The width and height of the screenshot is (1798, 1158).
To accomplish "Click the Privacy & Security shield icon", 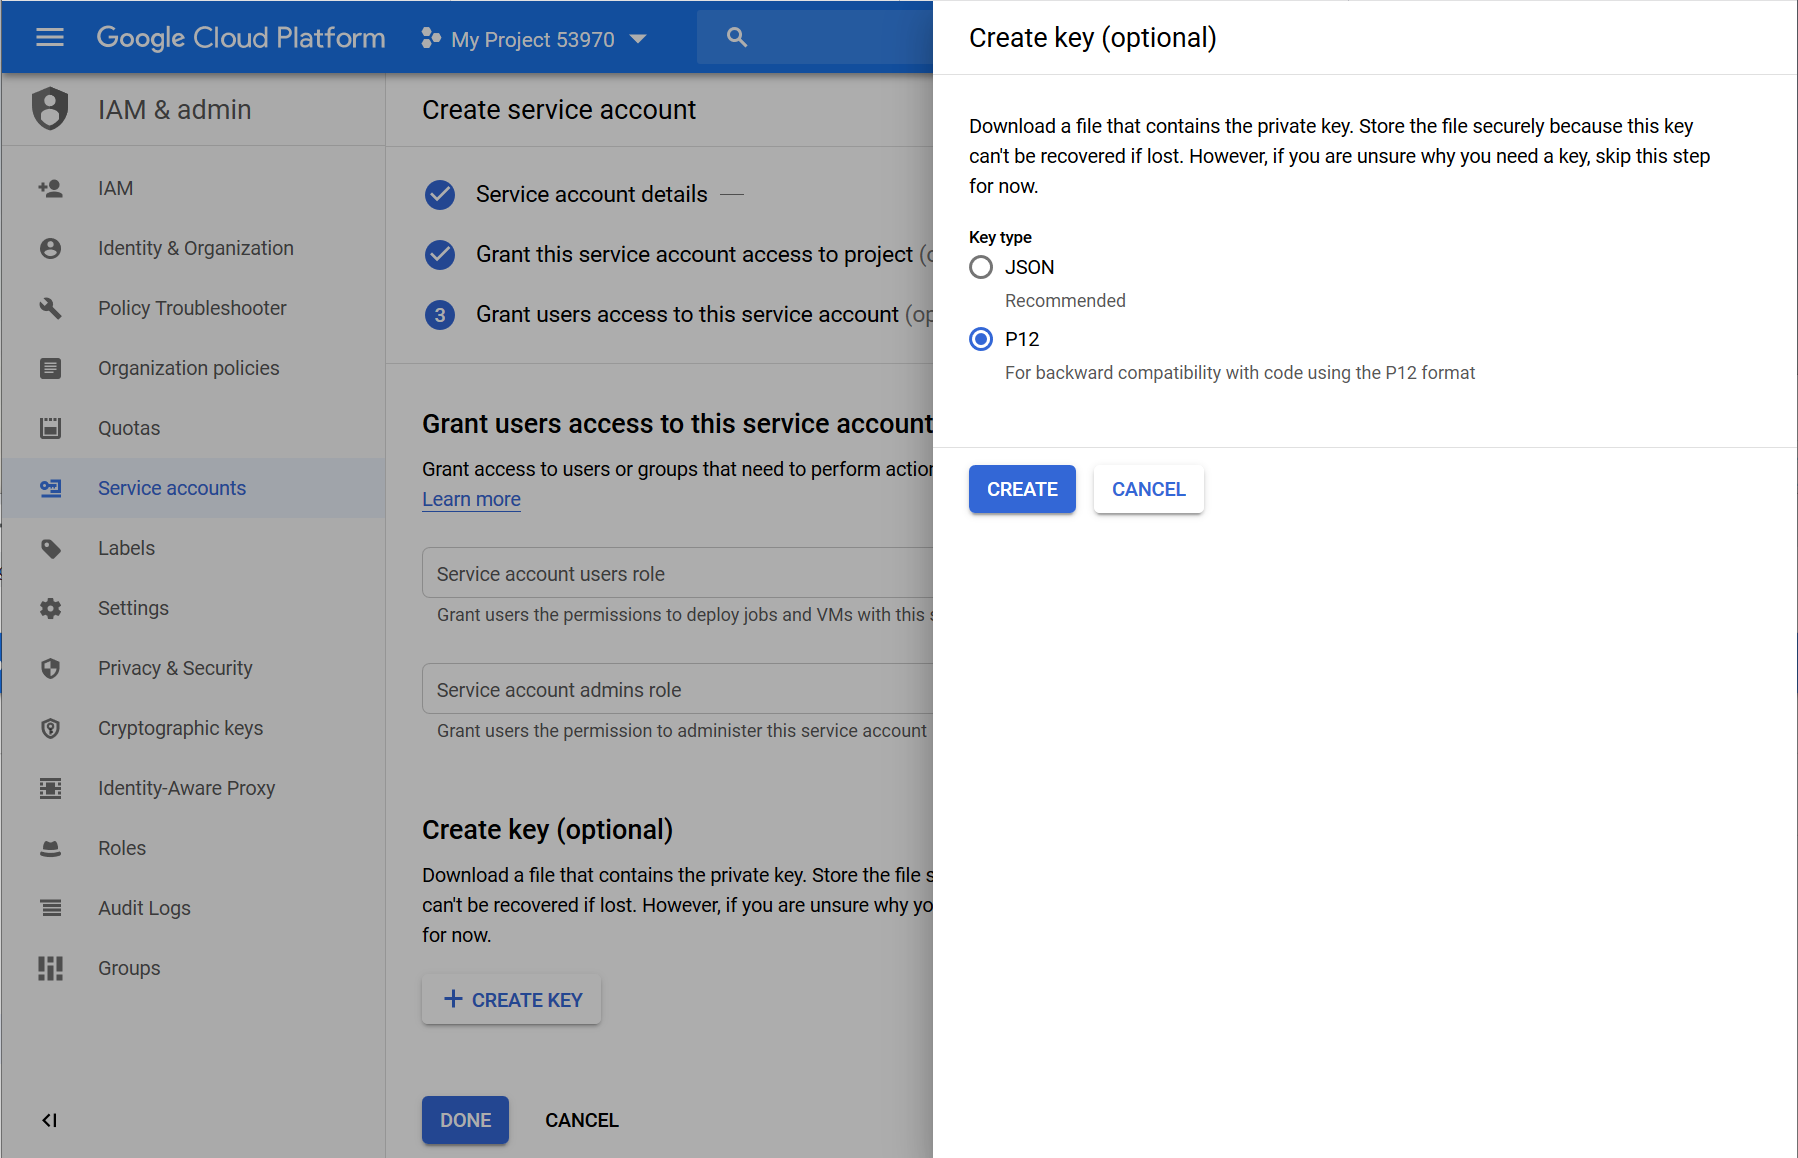I will coord(50,668).
